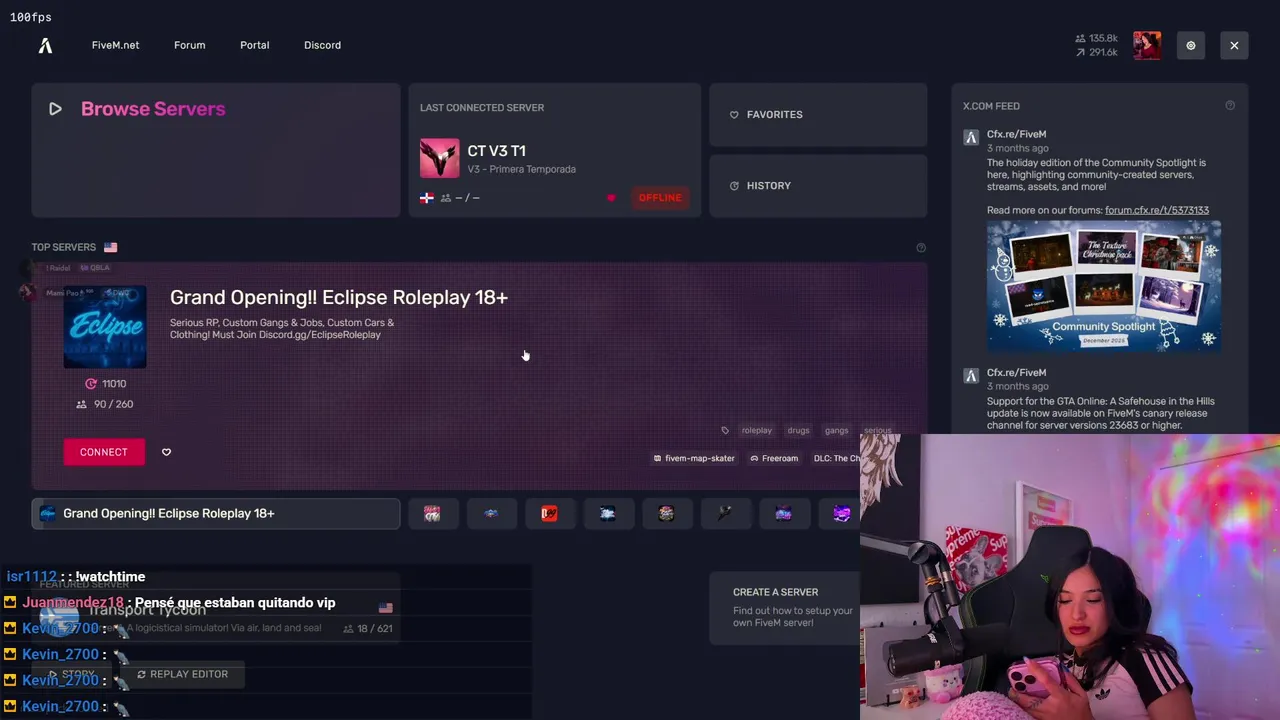The width and height of the screenshot is (1280, 720).
Task: Click the gangs tag
Action: click(x=836, y=430)
